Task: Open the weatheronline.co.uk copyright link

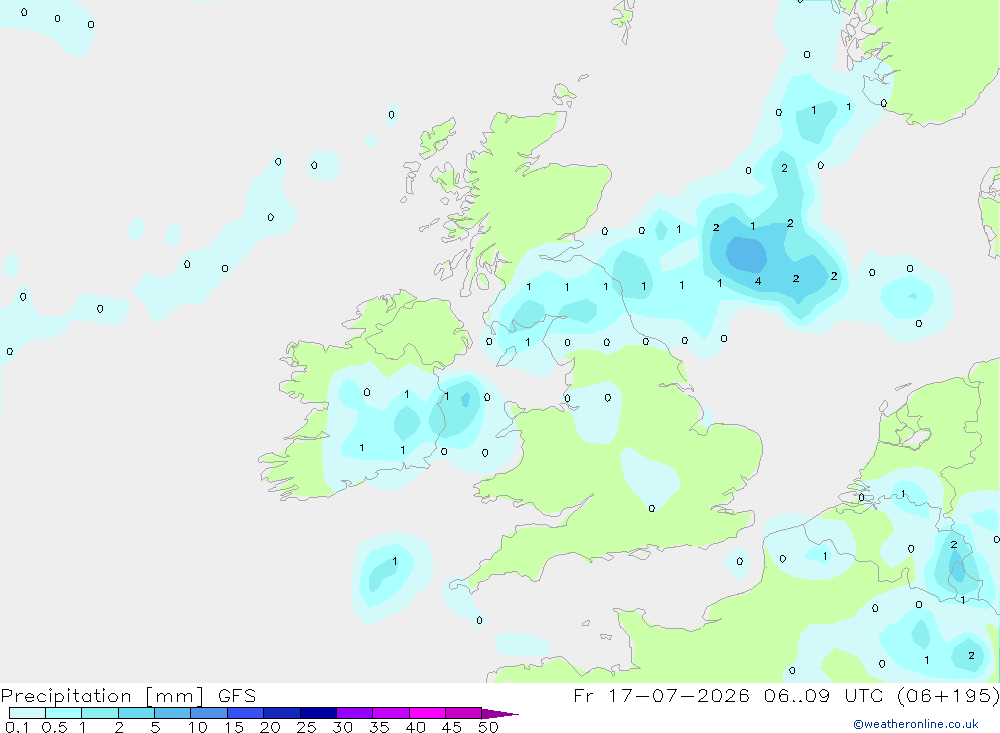Action: (x=915, y=724)
